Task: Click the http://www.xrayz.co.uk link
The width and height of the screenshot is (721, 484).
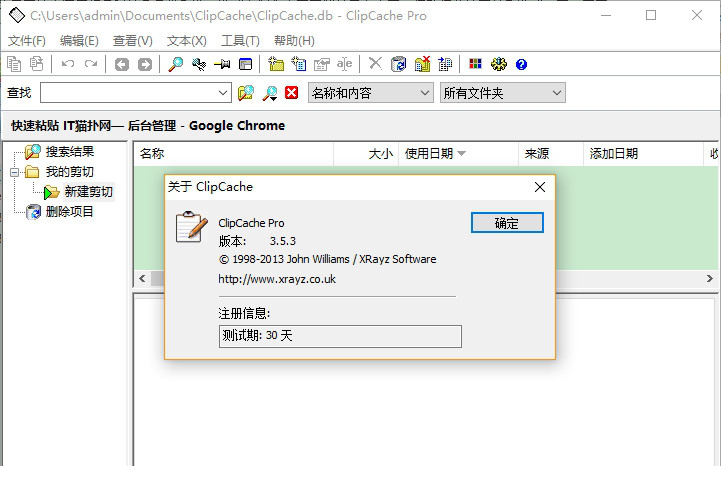Action: pyautogui.click(x=277, y=279)
